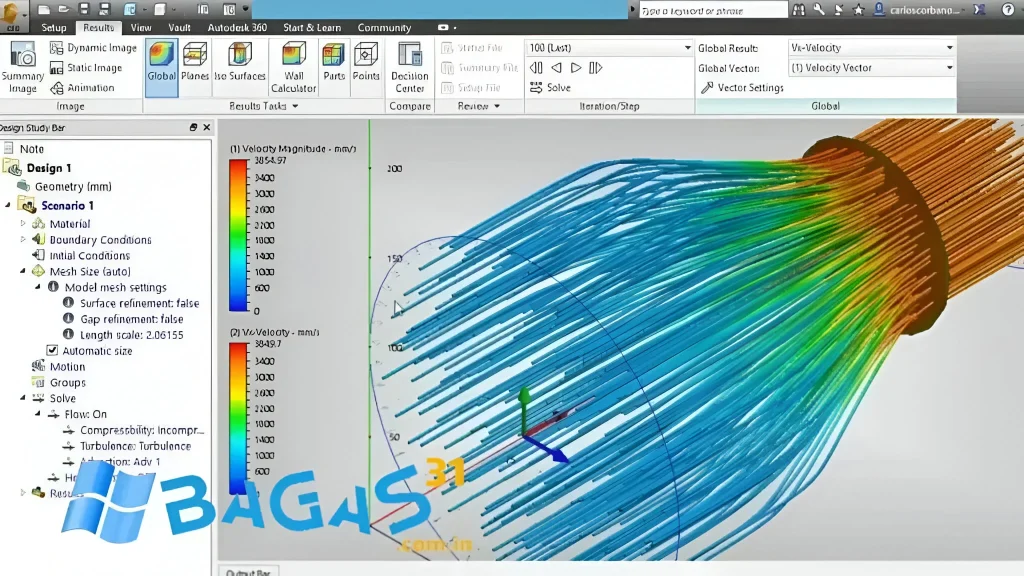Open the Animation tool
Image resolution: width=1024 pixels, height=576 pixels.
point(82,88)
